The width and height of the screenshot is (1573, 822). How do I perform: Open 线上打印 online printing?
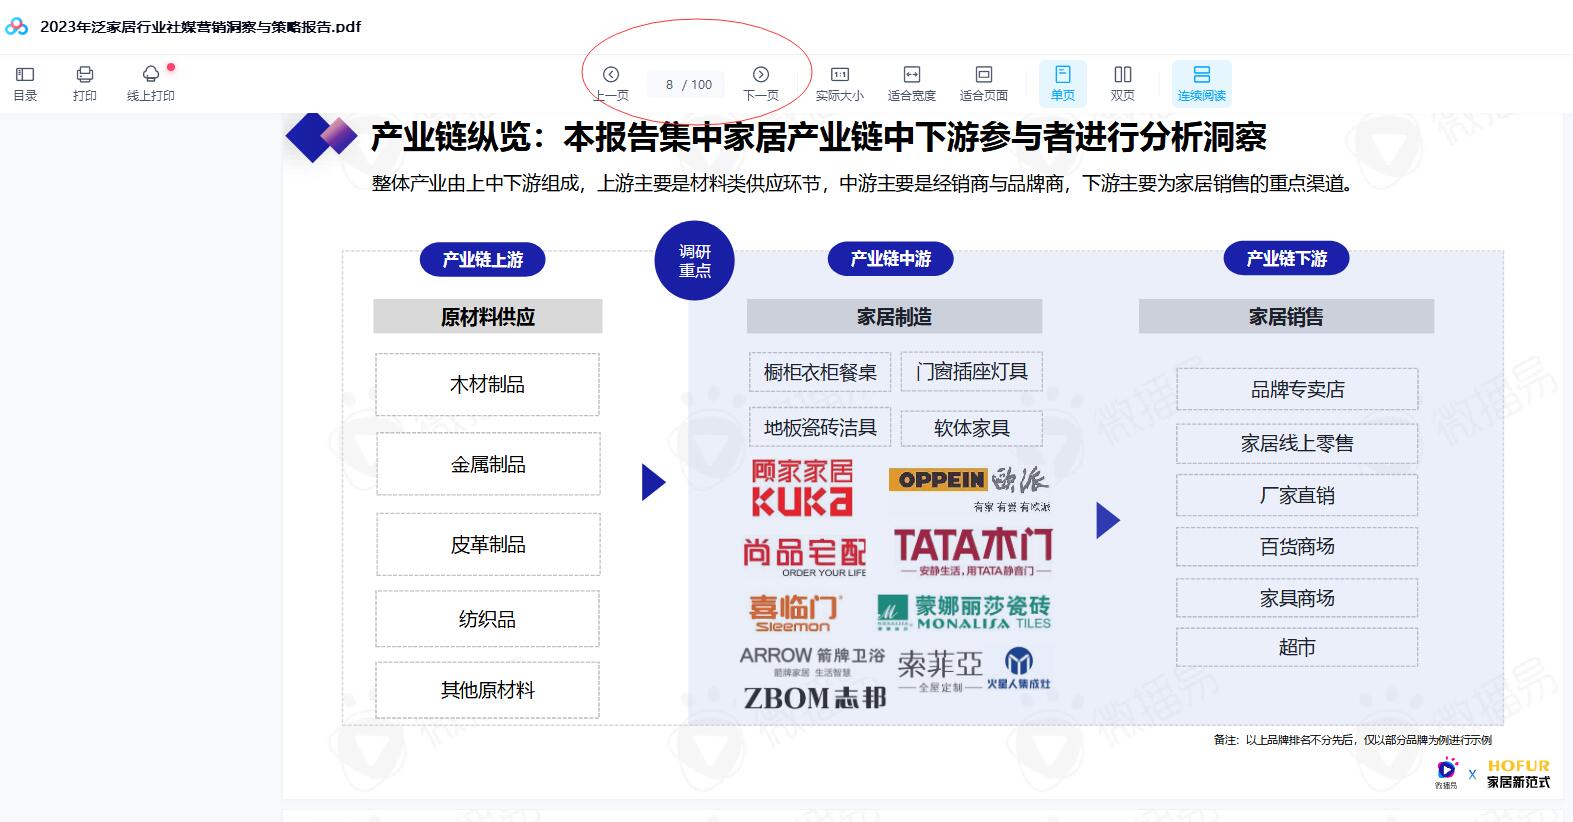point(151,83)
